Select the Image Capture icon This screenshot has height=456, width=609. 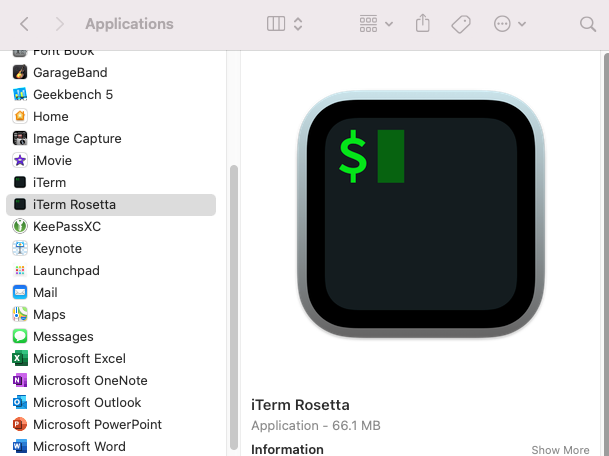[20, 138]
